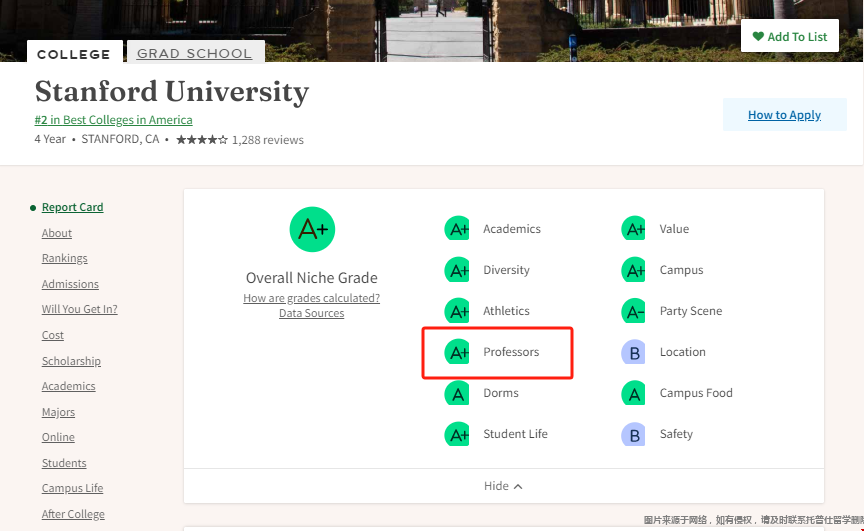Click the B badge next to Location

(634, 352)
